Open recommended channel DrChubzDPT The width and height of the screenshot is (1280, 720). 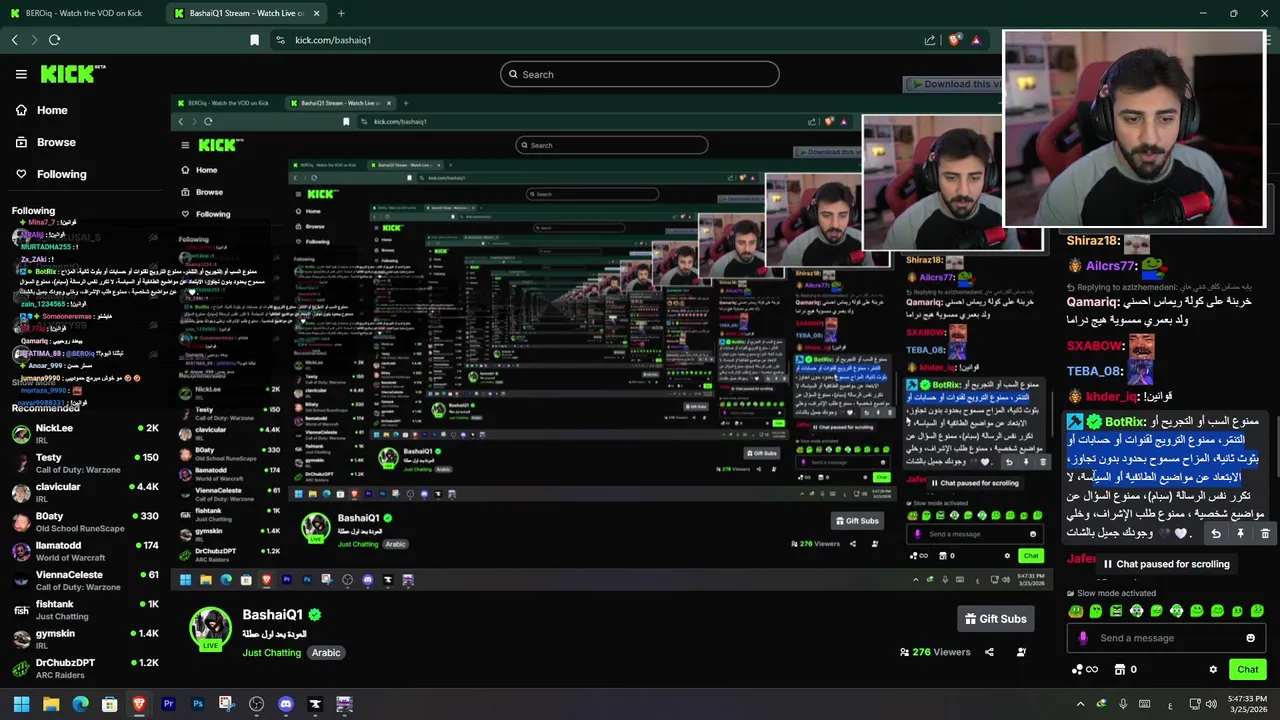[x=85, y=668]
